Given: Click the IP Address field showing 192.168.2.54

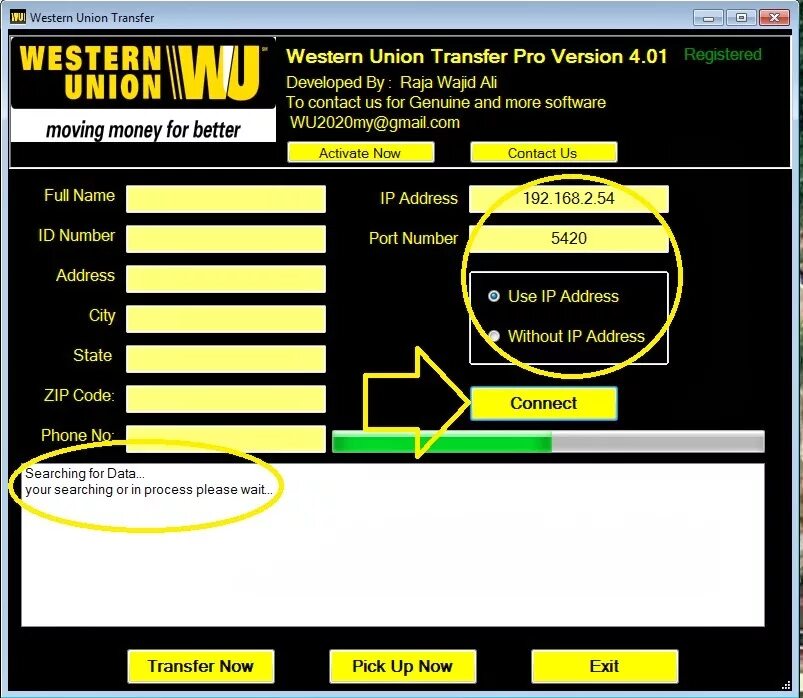Looking at the screenshot, I should (568, 199).
